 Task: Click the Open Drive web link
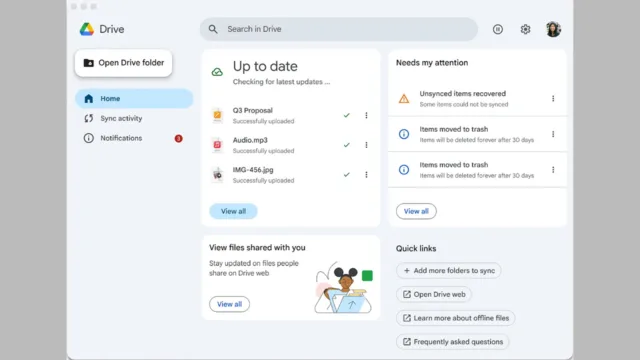tap(434, 294)
